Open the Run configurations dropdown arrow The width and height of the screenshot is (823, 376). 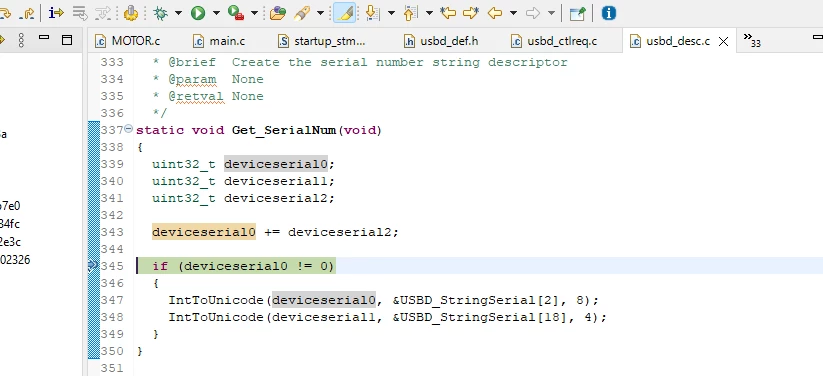point(216,13)
